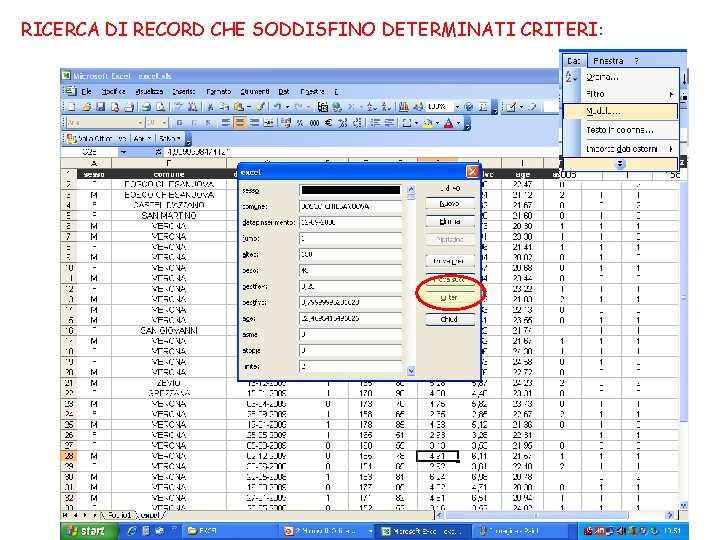The image size is (720, 540).
Task: Open the Strumenti menu
Action: point(255,91)
